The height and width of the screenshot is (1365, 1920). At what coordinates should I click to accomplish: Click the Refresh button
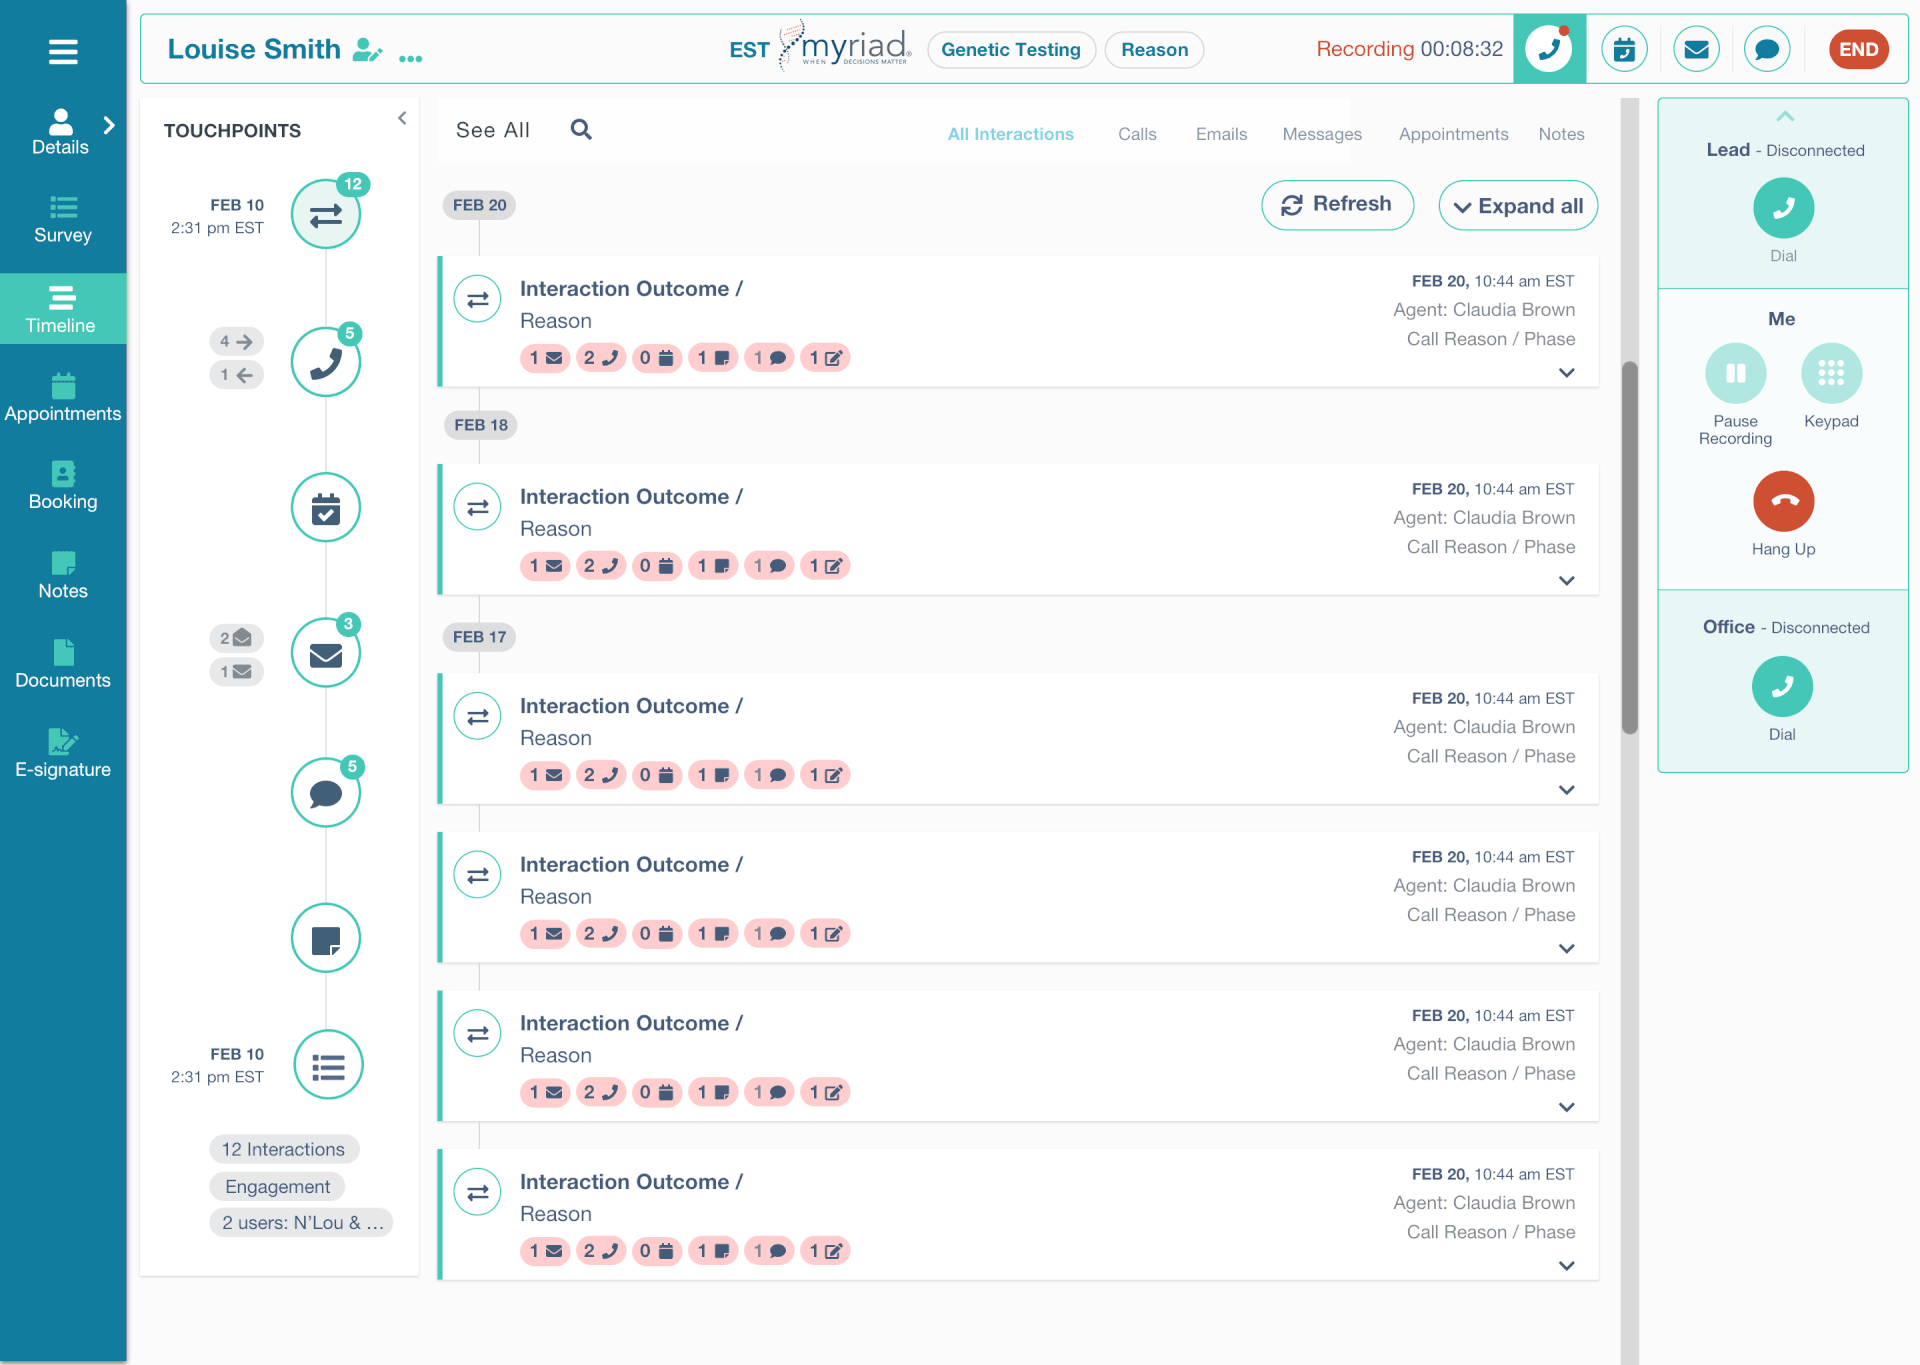(x=1337, y=205)
